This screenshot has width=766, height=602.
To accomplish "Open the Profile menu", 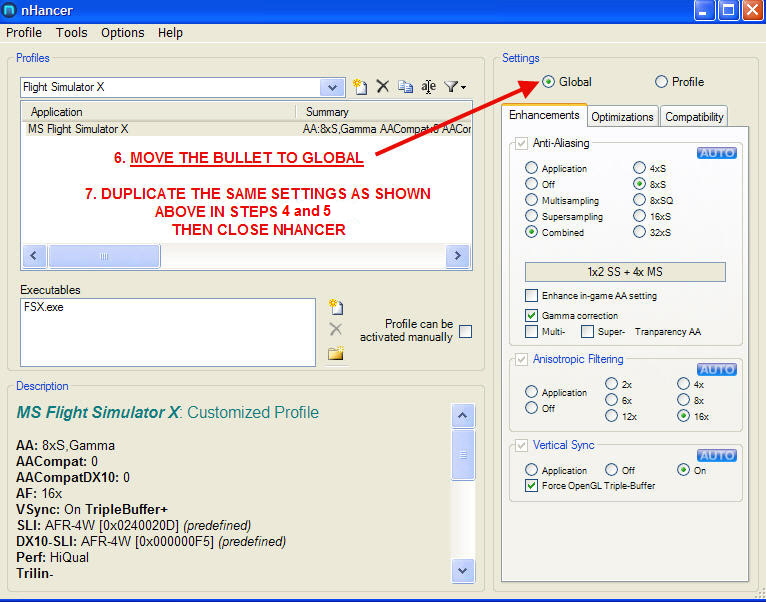I will [24, 33].
